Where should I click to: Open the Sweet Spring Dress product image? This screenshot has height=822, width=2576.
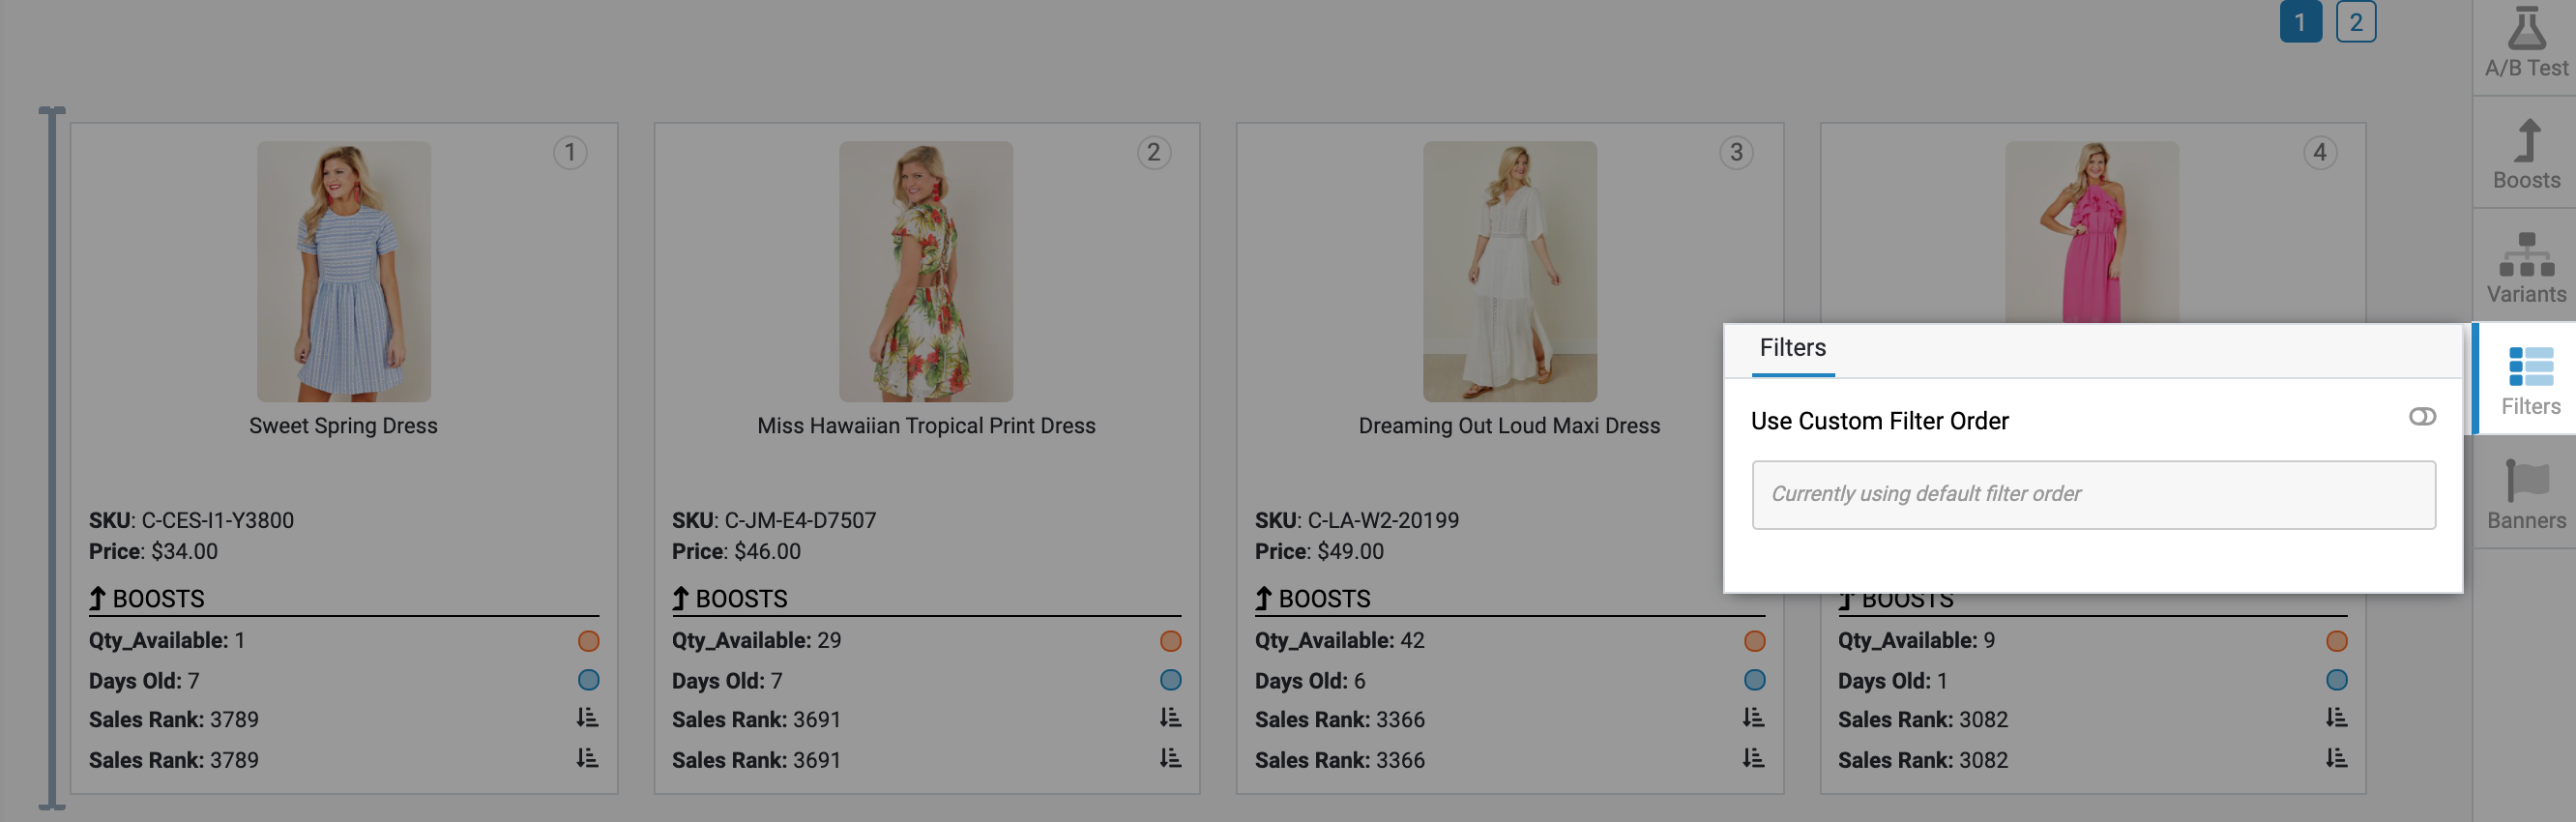tap(343, 271)
